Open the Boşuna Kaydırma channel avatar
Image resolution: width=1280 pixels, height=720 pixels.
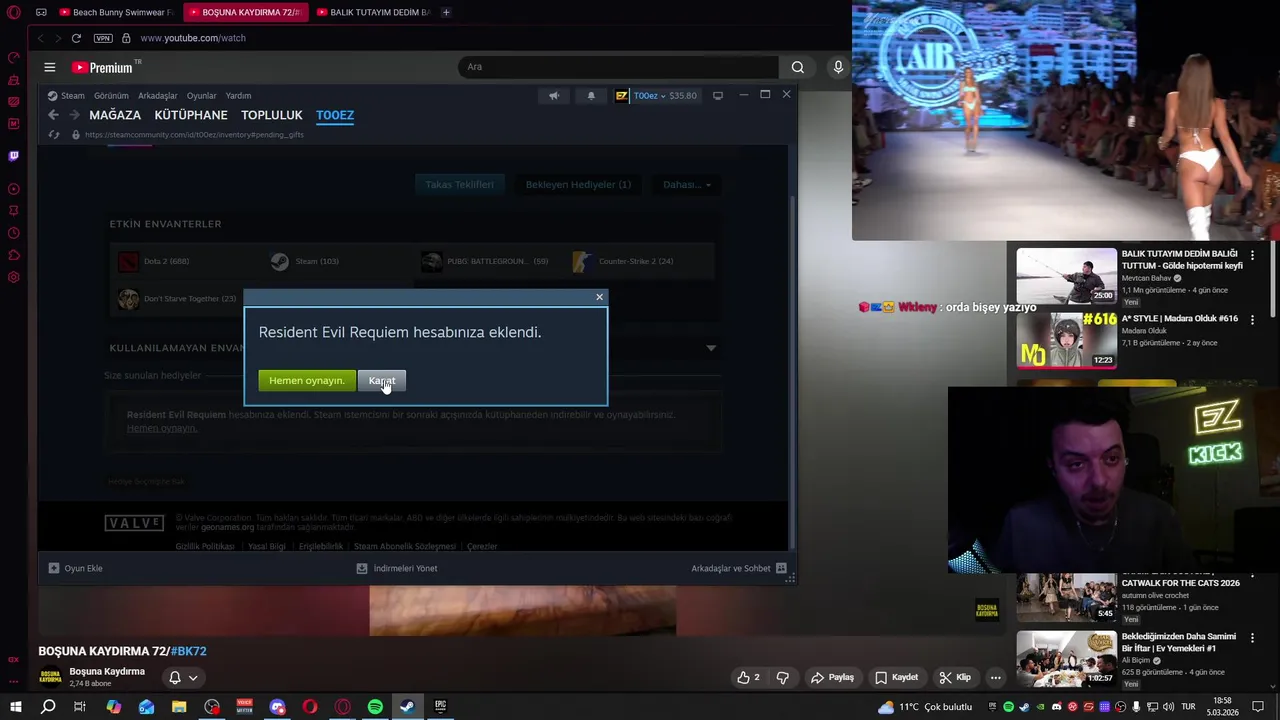[50, 677]
